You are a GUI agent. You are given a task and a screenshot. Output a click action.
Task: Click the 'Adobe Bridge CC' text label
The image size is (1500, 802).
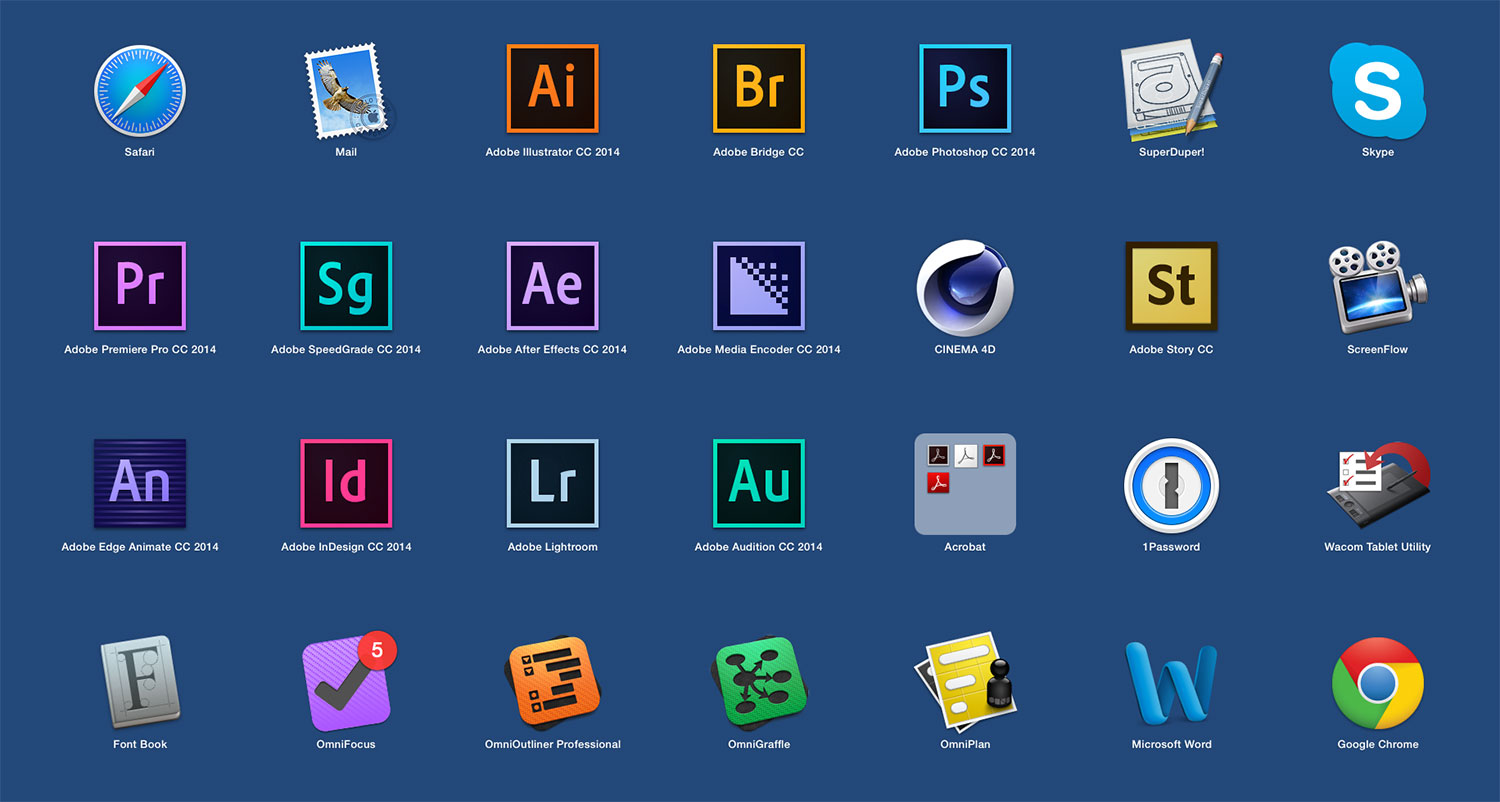point(758,152)
